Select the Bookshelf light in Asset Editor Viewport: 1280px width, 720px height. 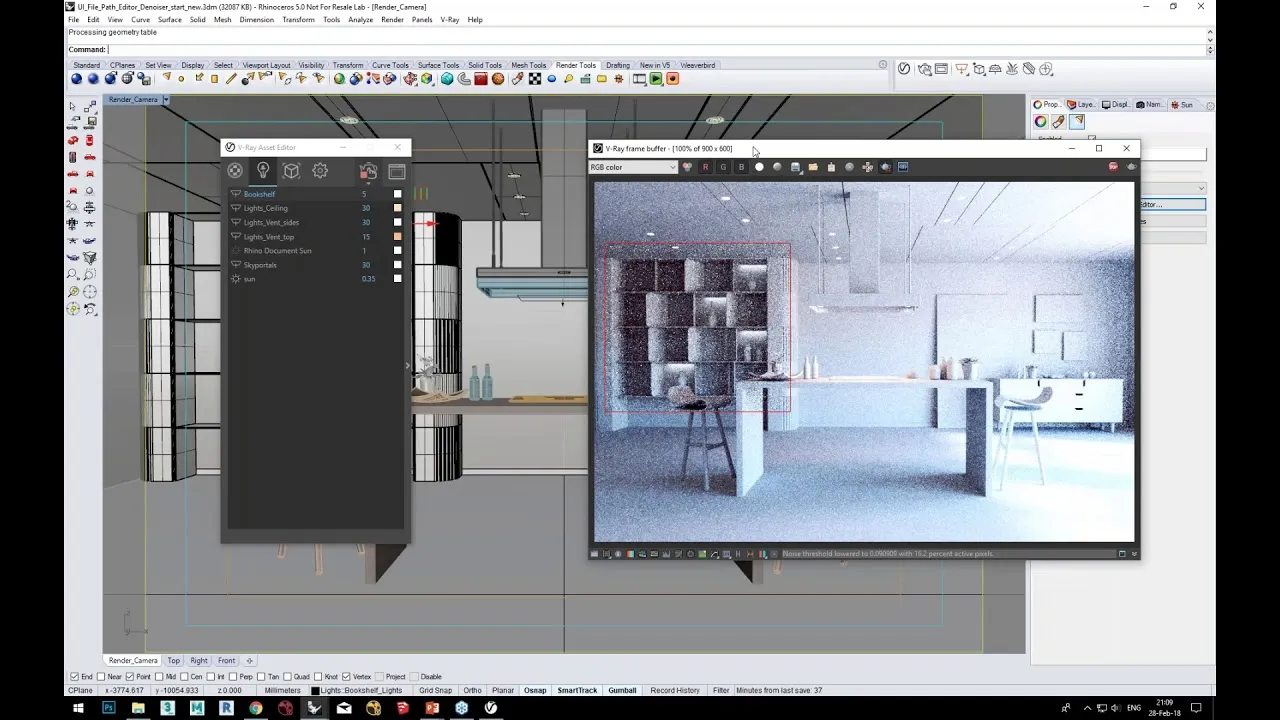coord(315,194)
